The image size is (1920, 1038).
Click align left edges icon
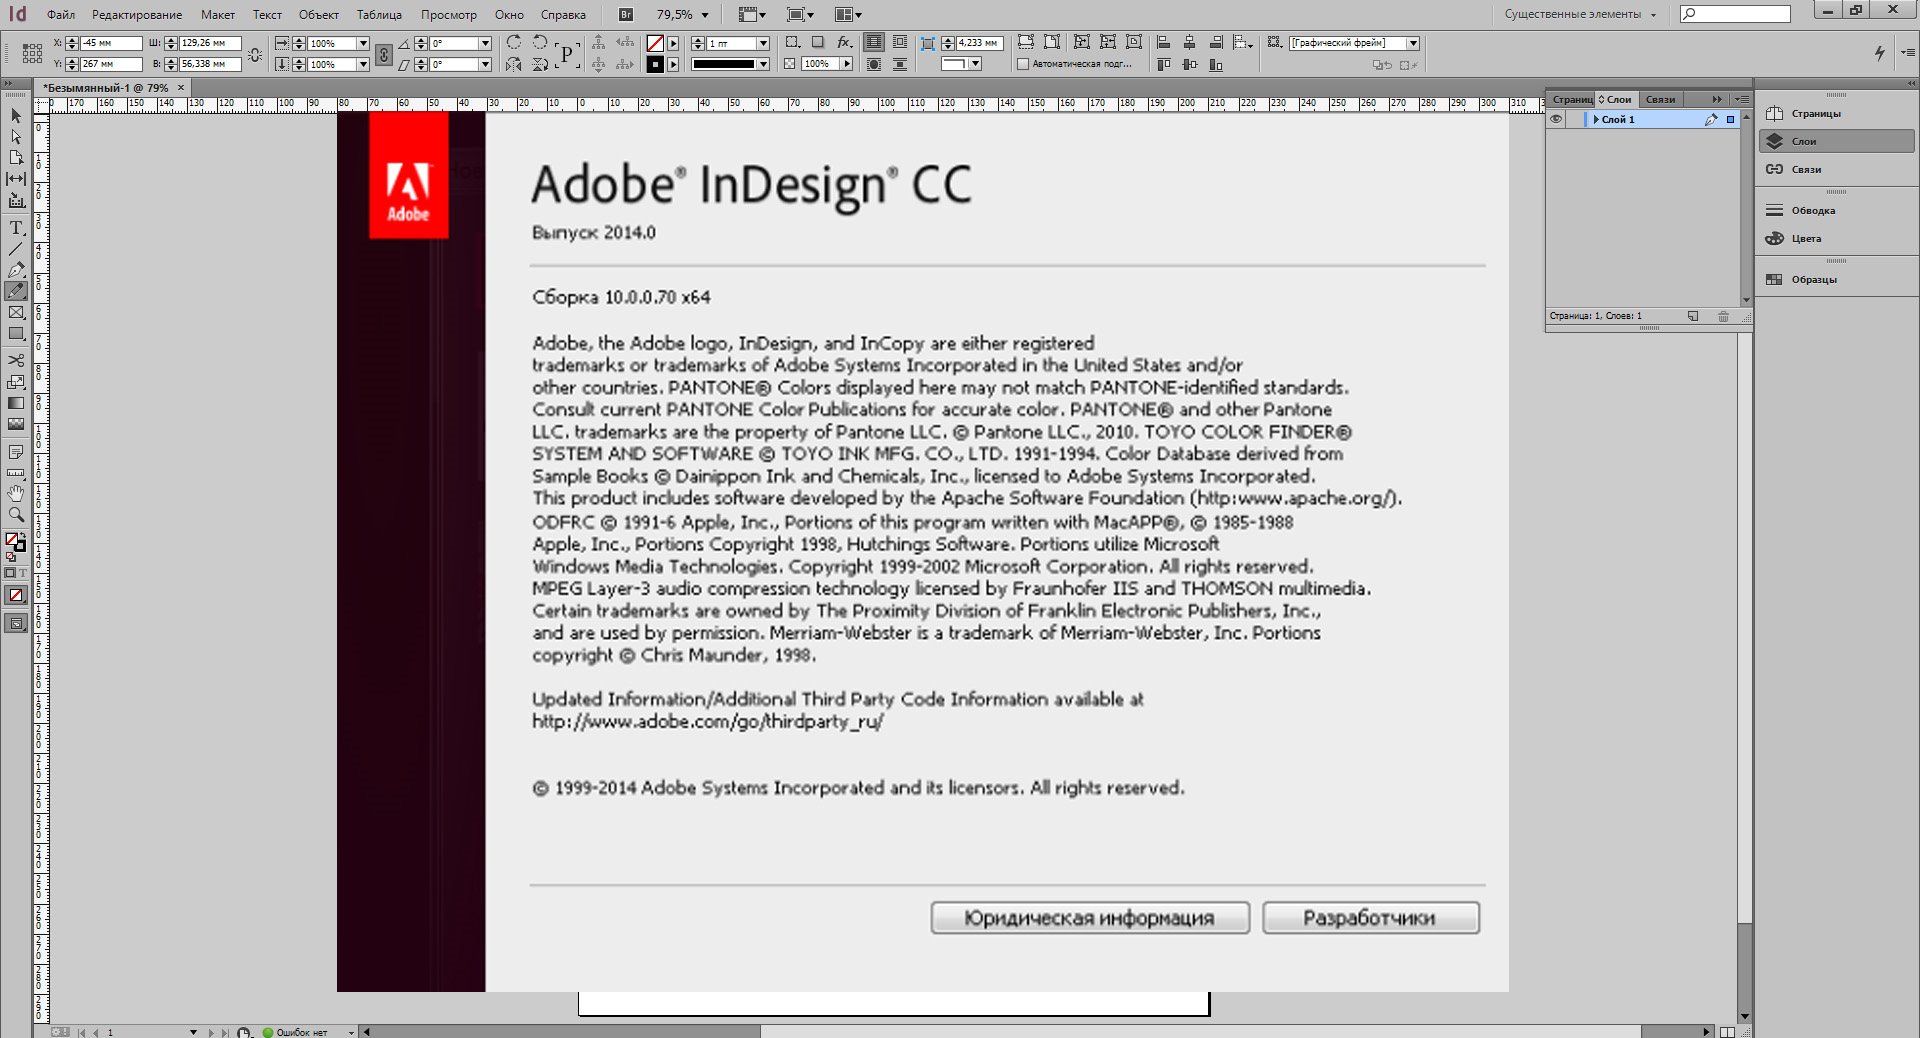click(x=1163, y=42)
